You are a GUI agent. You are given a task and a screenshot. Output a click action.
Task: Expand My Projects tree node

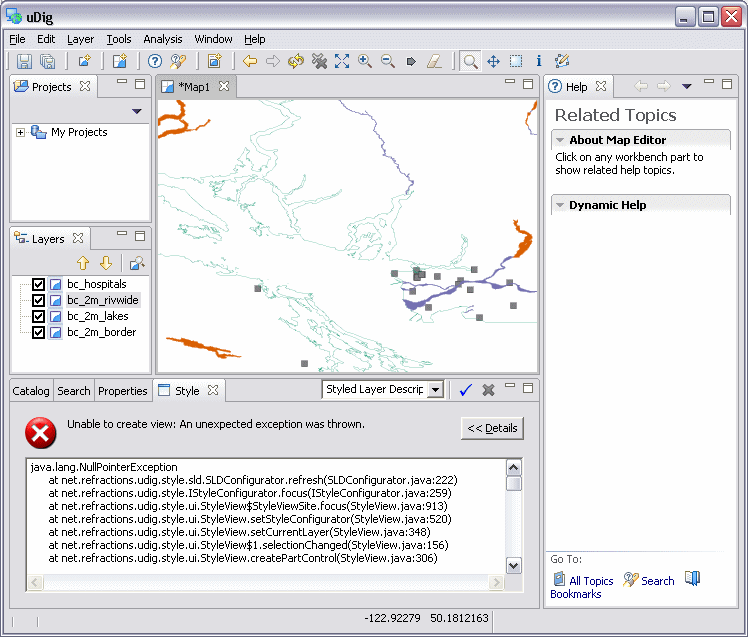[21, 132]
